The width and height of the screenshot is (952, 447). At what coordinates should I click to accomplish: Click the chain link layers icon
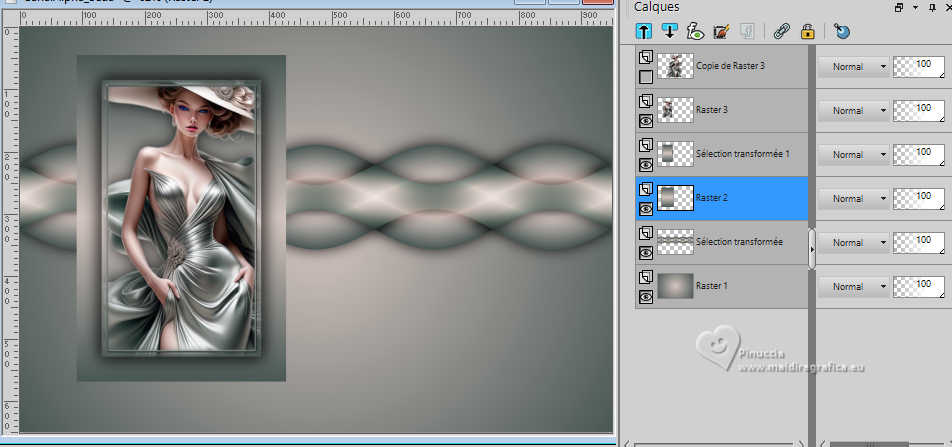[781, 31]
